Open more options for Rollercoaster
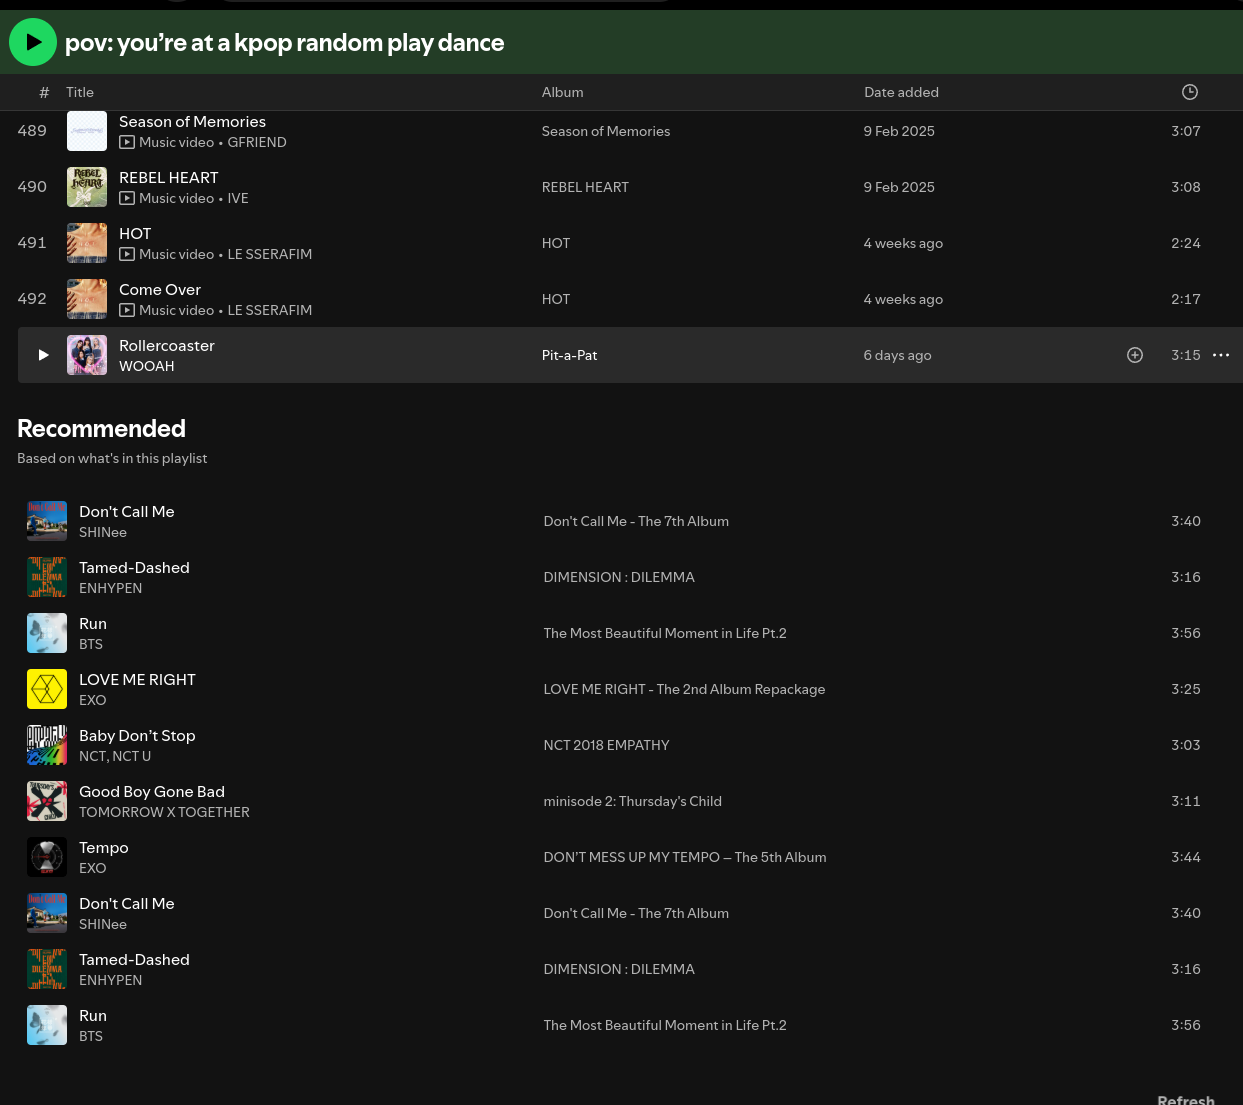This screenshot has width=1243, height=1105. pyautogui.click(x=1221, y=355)
